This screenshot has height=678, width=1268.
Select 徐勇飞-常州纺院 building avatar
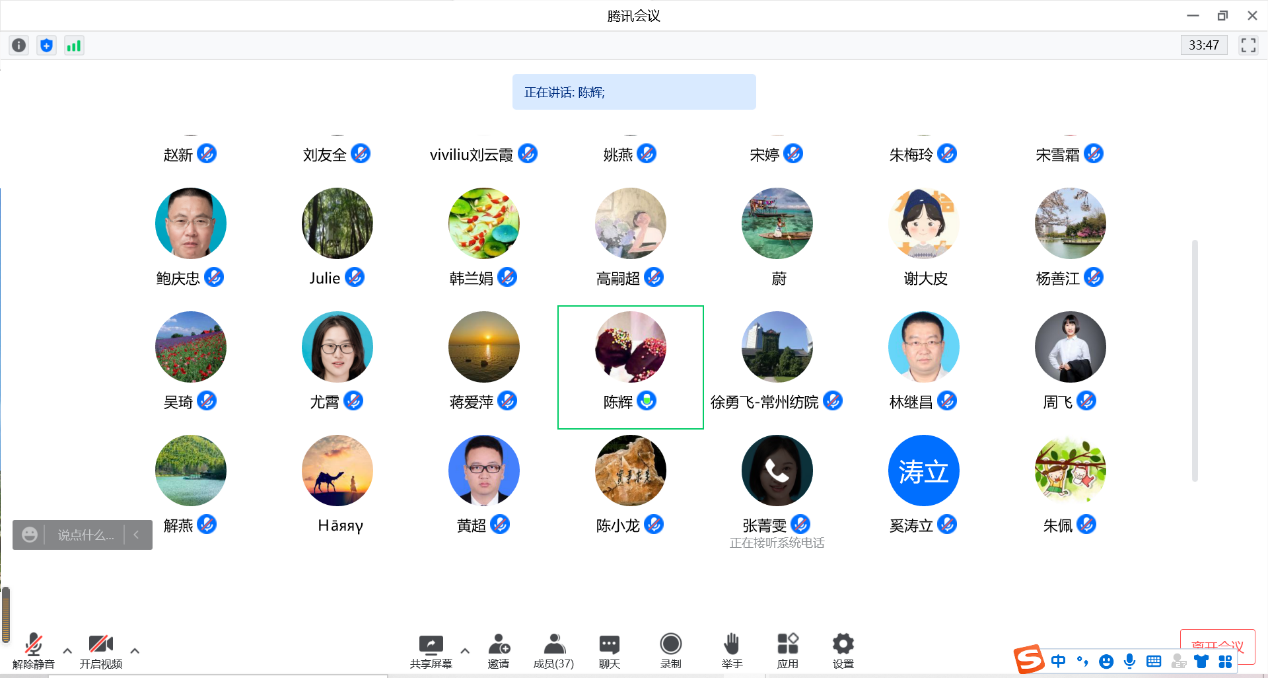[x=777, y=347]
